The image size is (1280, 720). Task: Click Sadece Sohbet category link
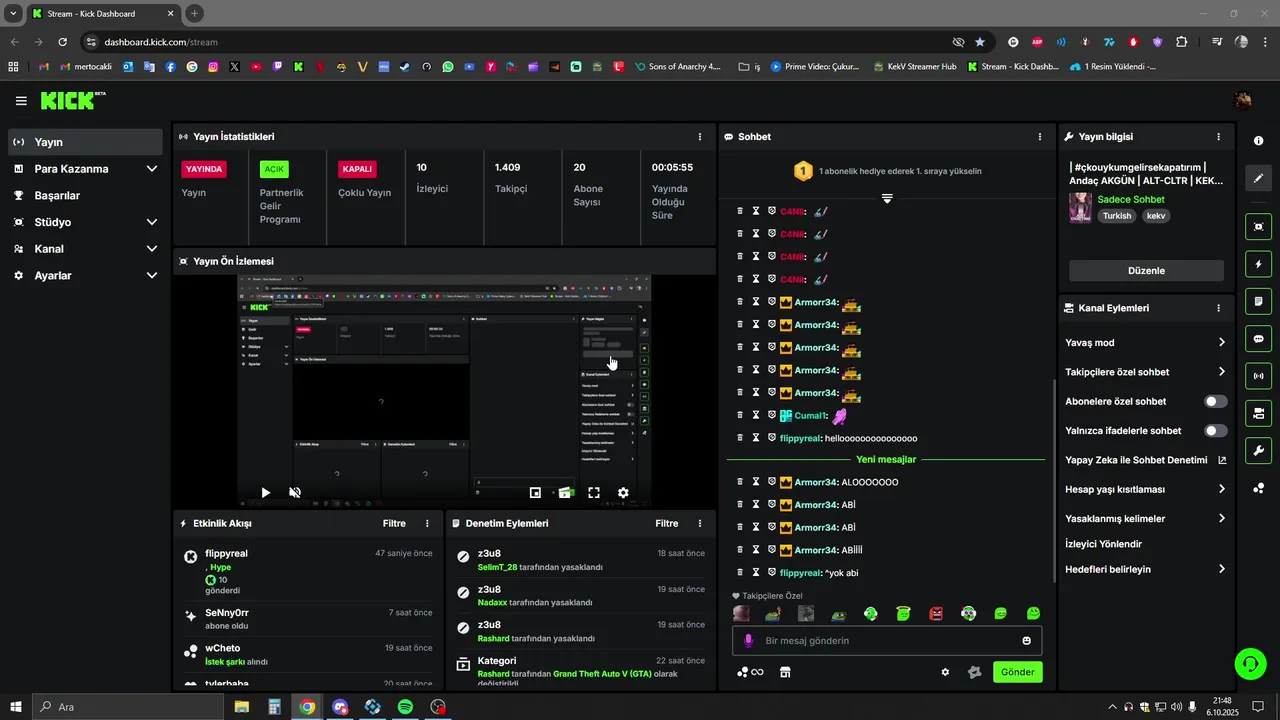(x=1131, y=199)
